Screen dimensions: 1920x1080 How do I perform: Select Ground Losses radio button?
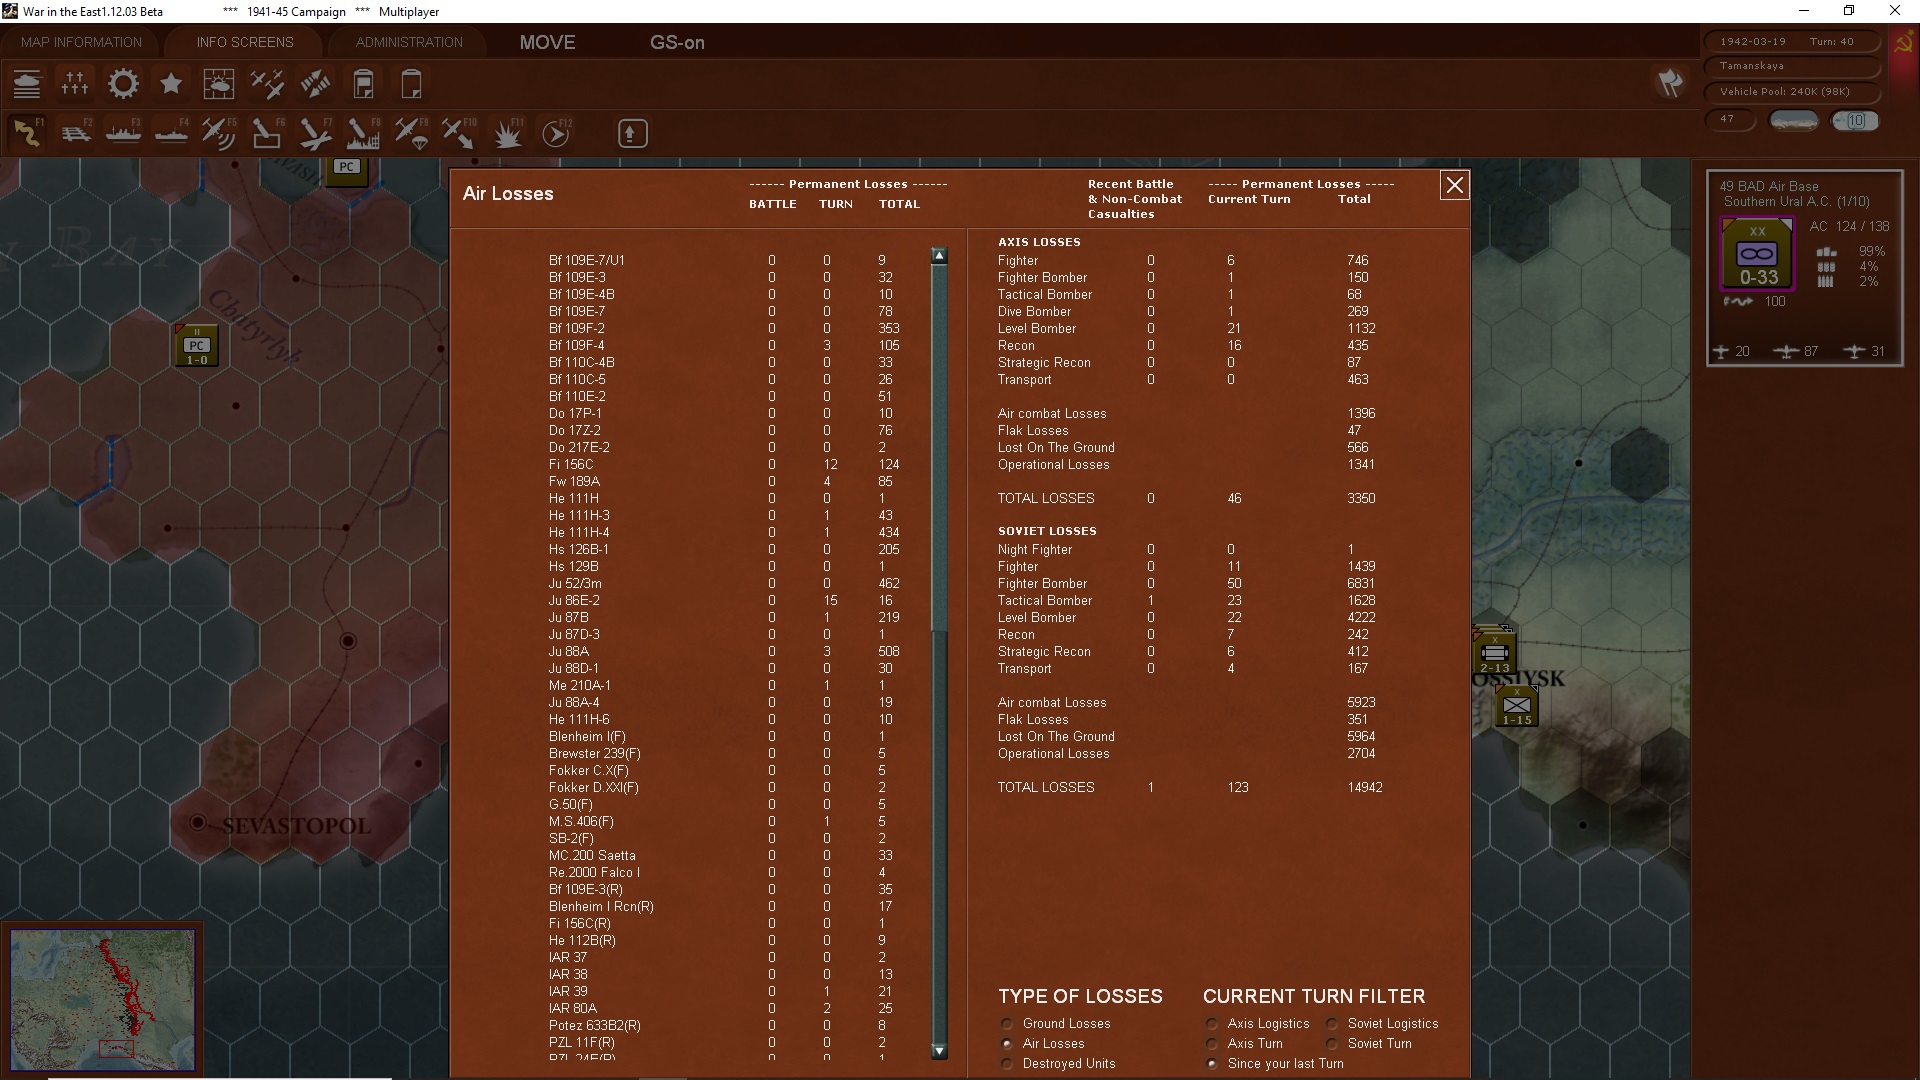pyautogui.click(x=1007, y=1024)
